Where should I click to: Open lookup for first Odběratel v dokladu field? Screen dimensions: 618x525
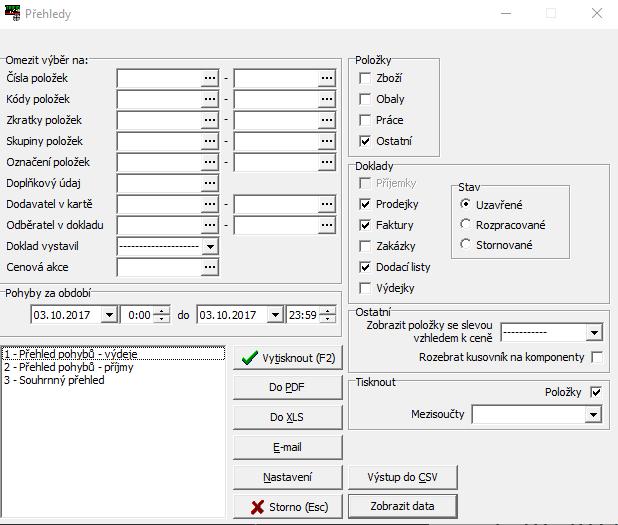(x=210, y=225)
